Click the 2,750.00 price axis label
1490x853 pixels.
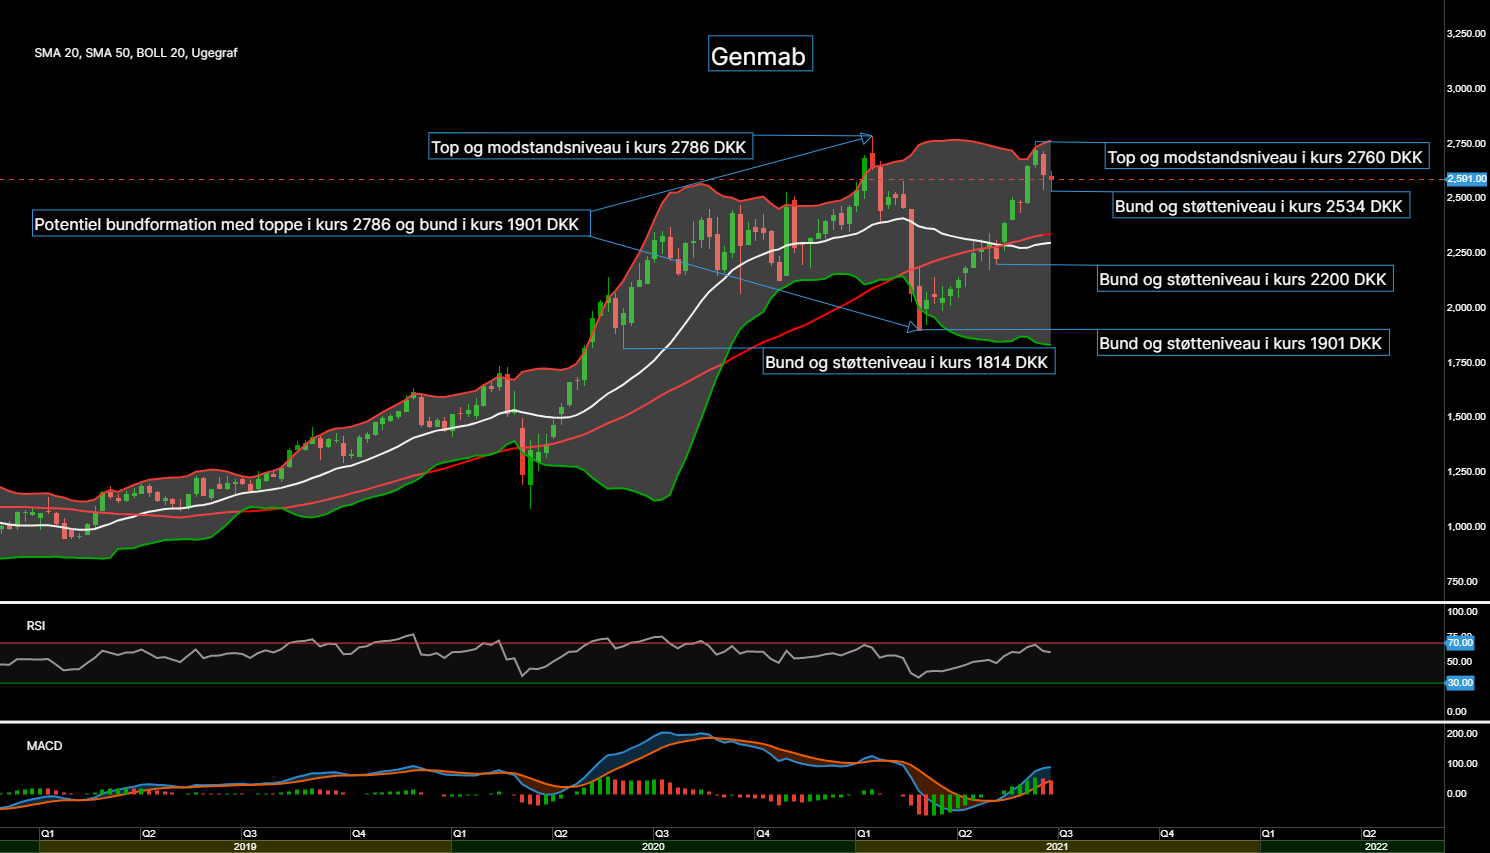[x=1466, y=144]
